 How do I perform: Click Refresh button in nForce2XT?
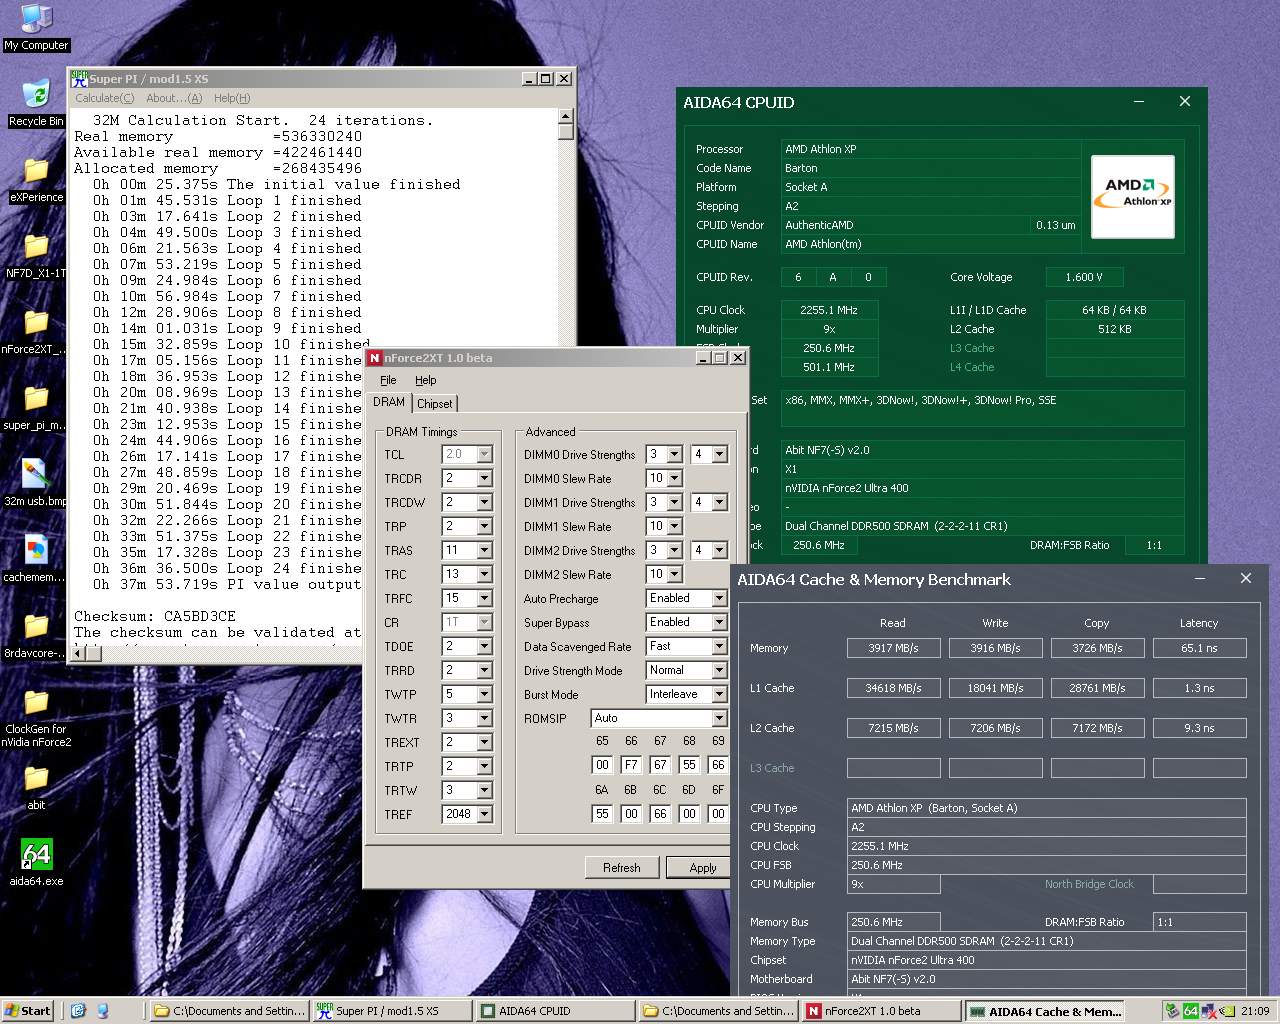point(621,867)
